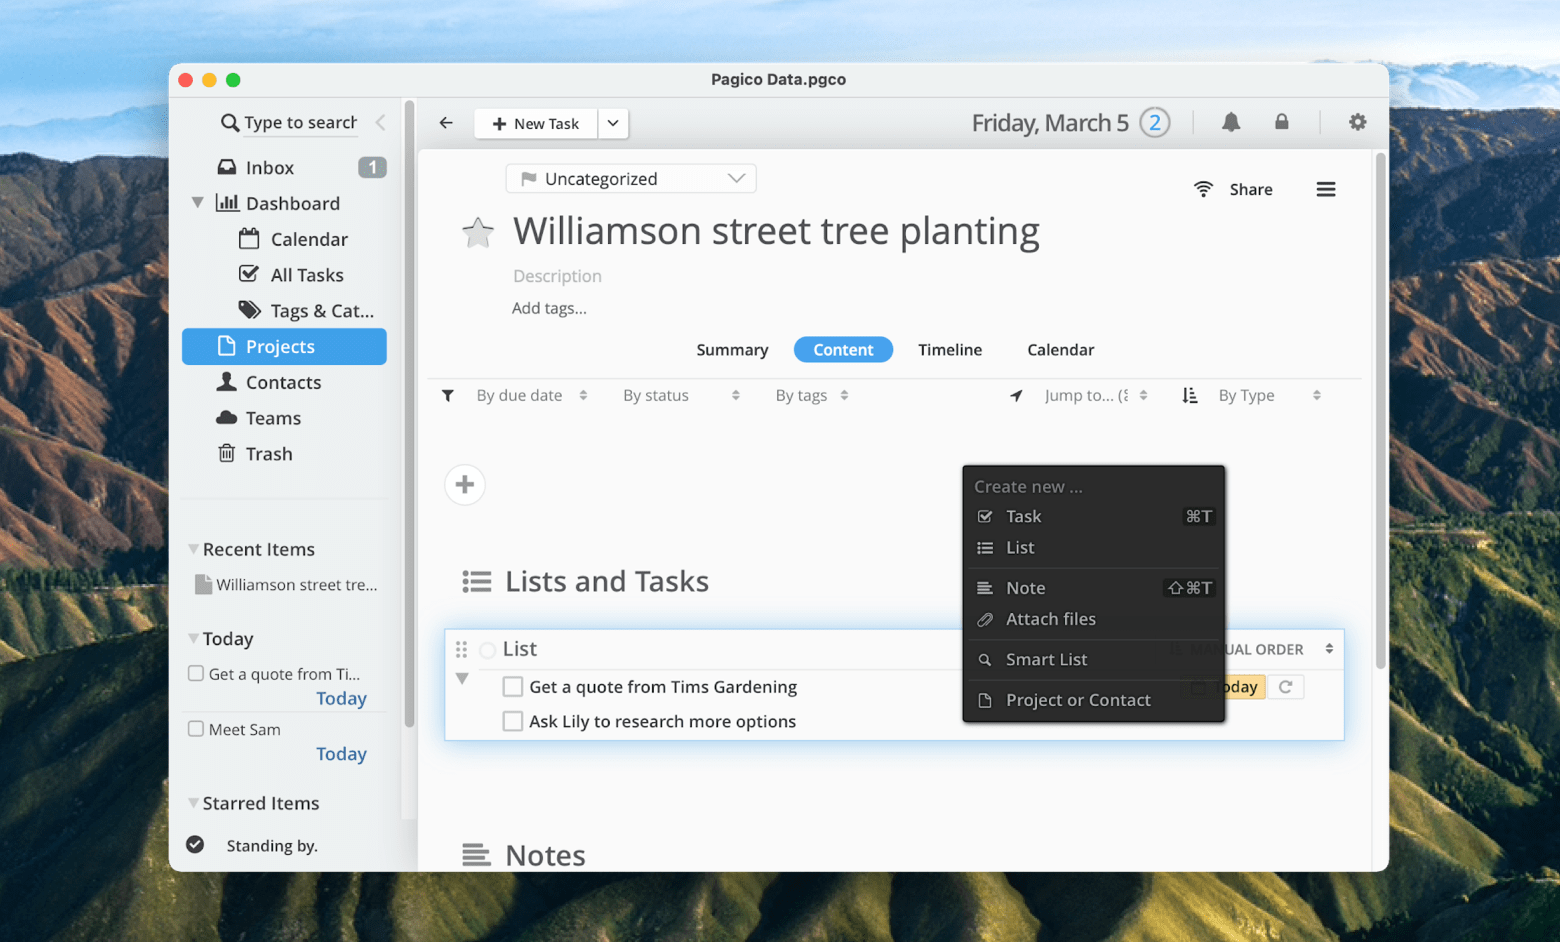Image resolution: width=1560 pixels, height=942 pixels.
Task: Click the jump-to arrow icon
Action: (x=1016, y=396)
